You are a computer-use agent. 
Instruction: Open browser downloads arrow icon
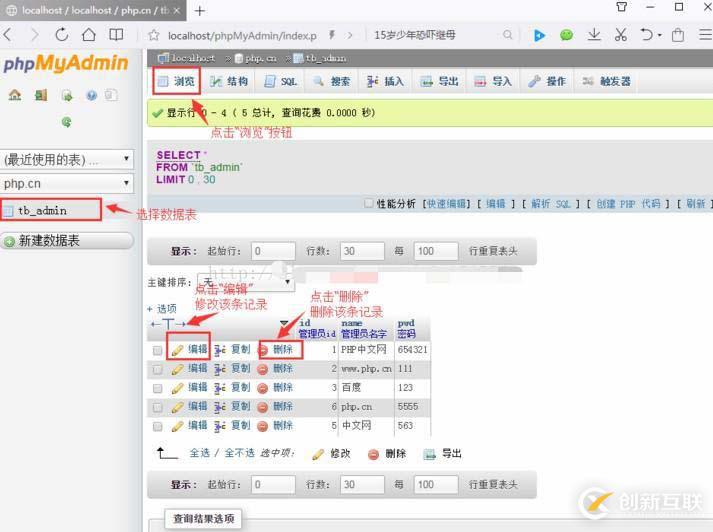coord(594,35)
